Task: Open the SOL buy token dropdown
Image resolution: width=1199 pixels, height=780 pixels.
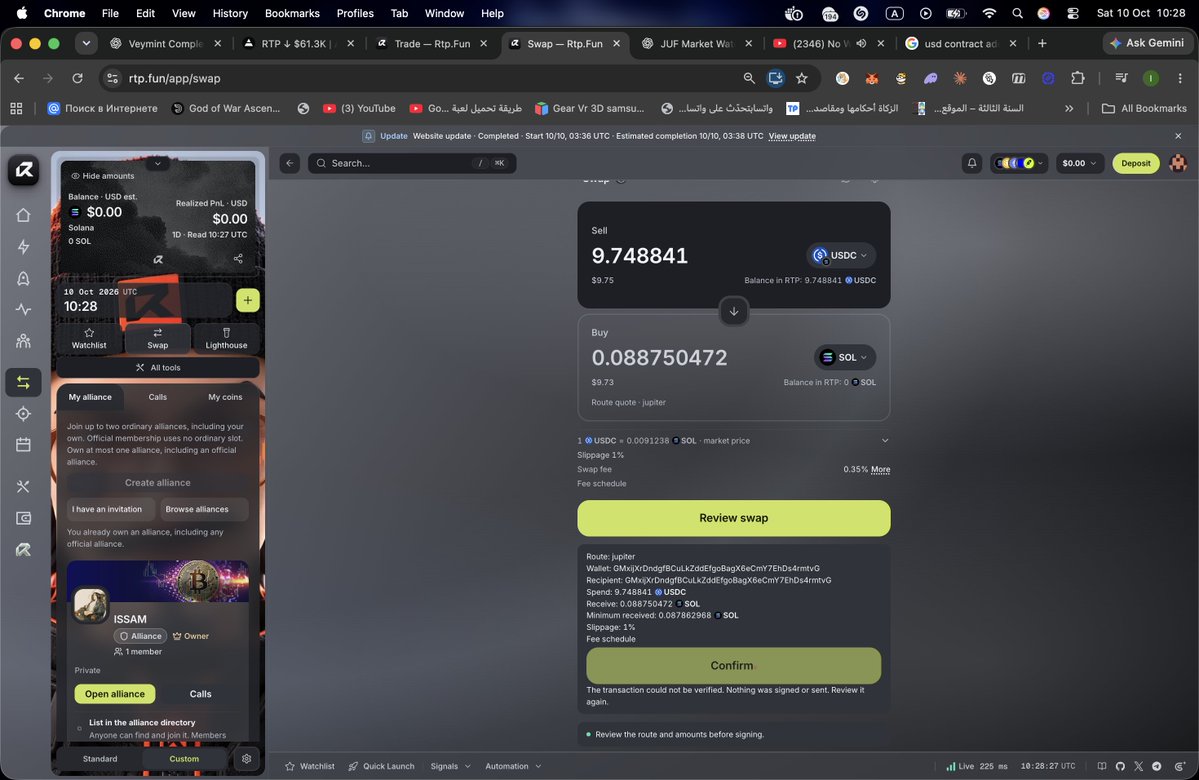Action: point(845,357)
